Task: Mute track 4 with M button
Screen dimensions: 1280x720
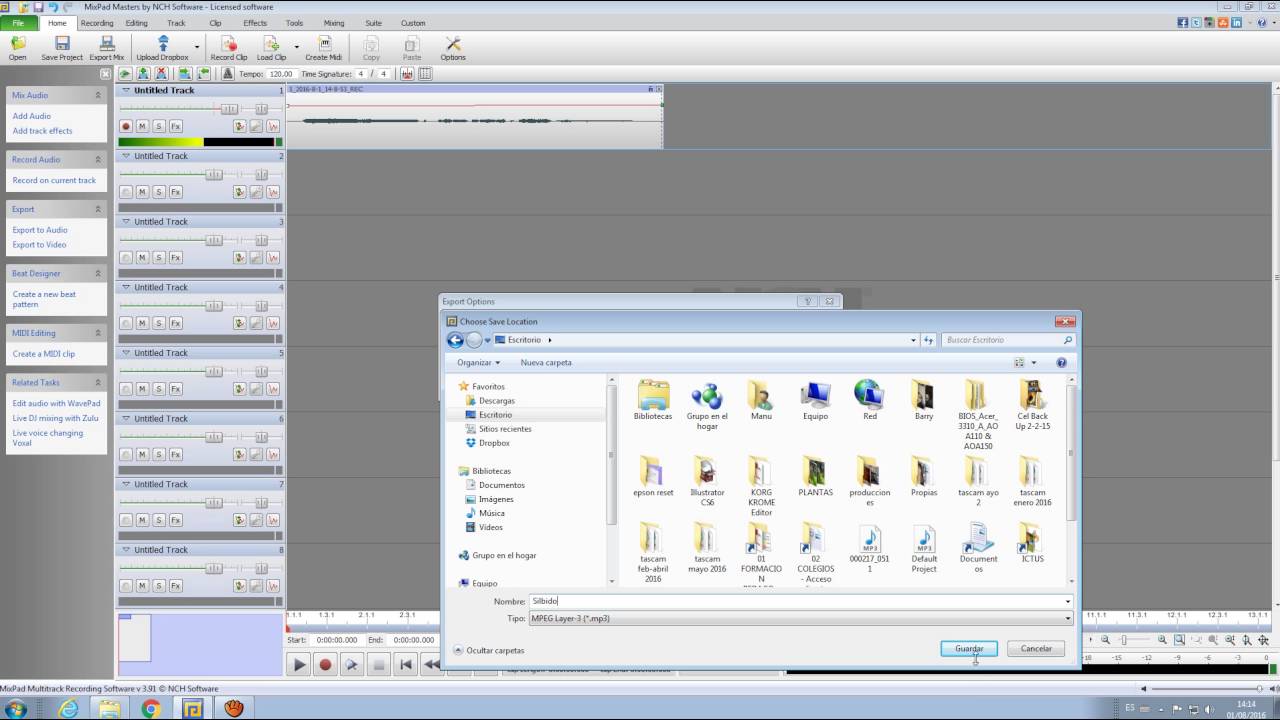Action: click(x=142, y=323)
